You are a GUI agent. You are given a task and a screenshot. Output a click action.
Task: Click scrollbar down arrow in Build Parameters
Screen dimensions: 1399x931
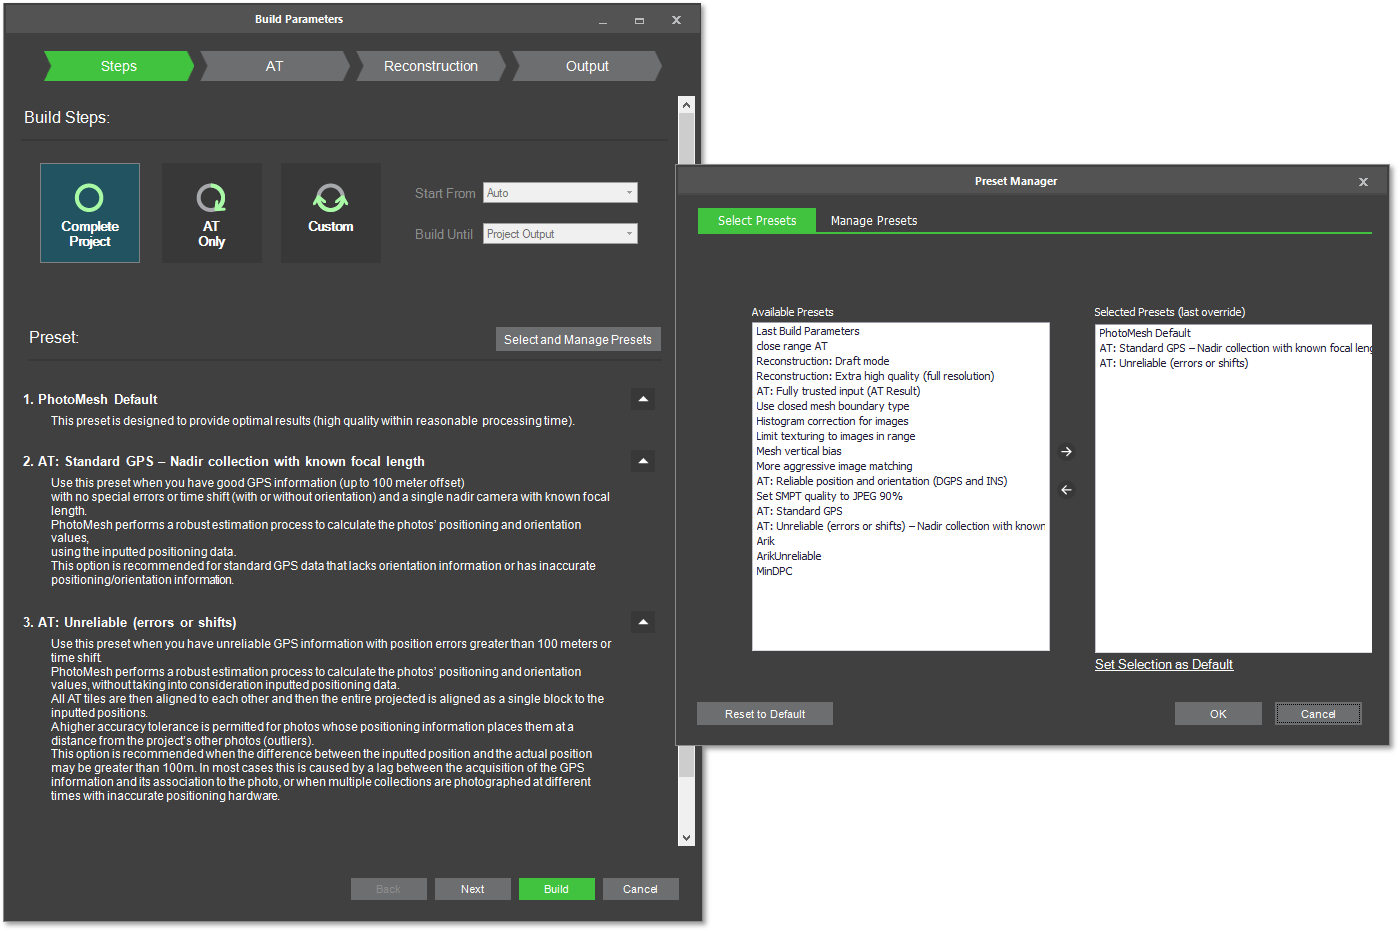pyautogui.click(x=686, y=838)
